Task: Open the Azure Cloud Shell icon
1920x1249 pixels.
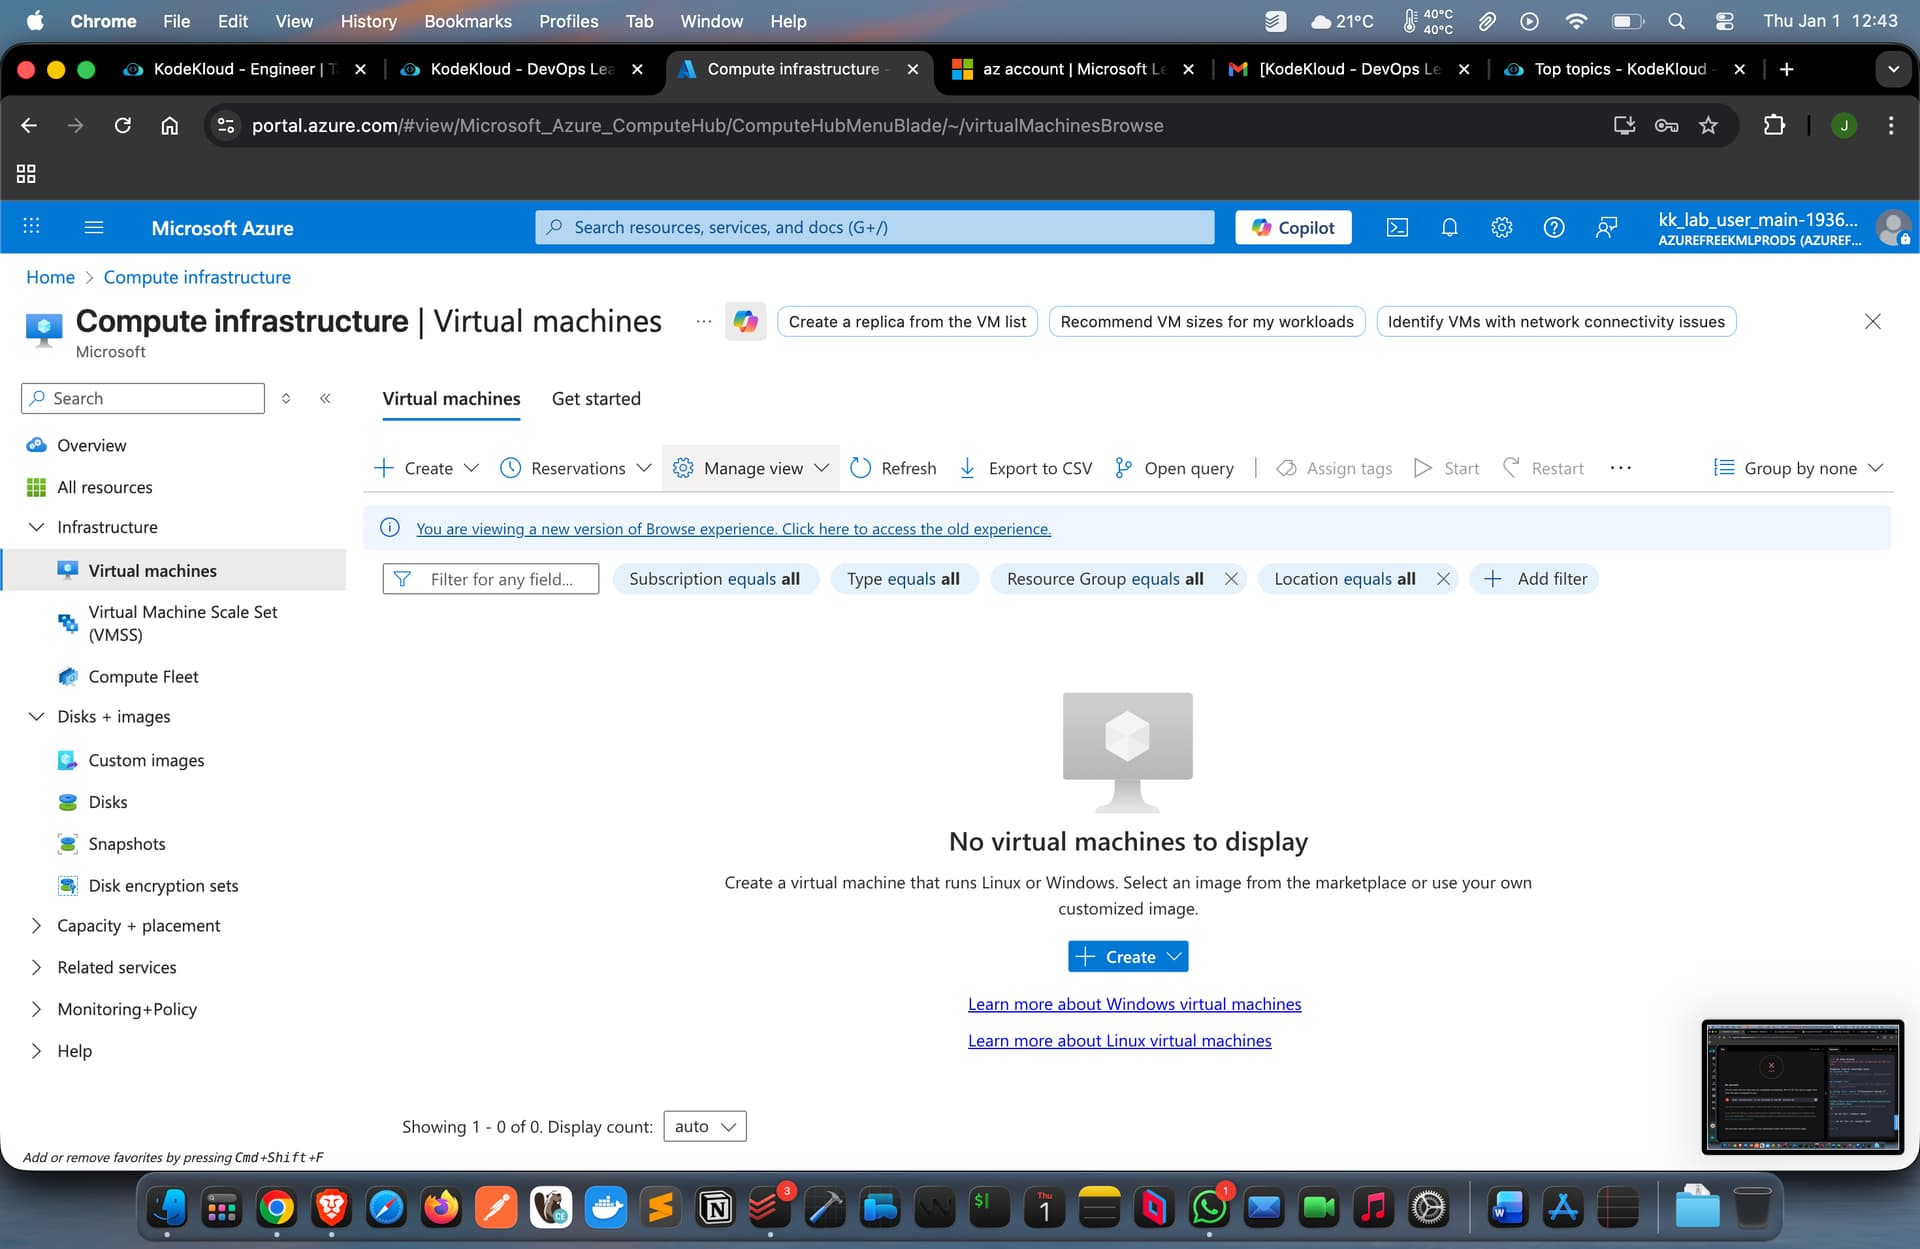Action: click(x=1397, y=228)
